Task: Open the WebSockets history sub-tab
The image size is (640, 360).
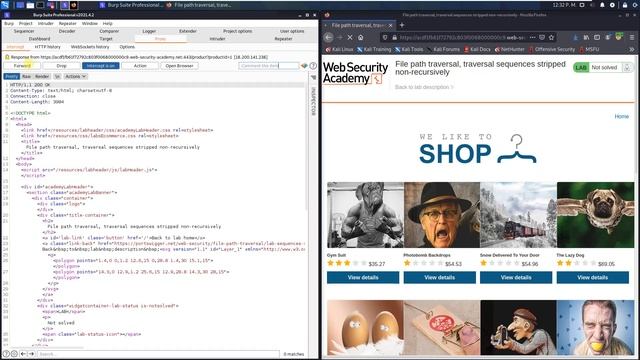Action: coord(90,47)
